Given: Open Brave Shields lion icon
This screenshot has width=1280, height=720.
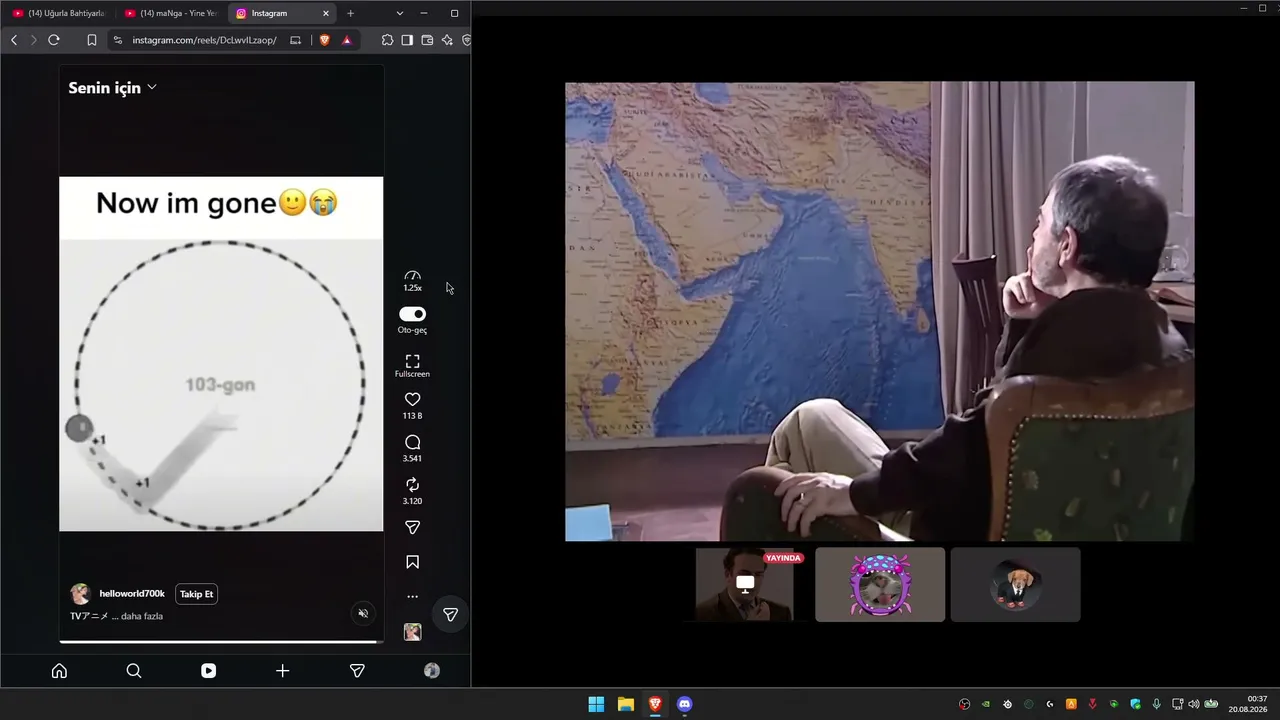Looking at the screenshot, I should [x=325, y=40].
